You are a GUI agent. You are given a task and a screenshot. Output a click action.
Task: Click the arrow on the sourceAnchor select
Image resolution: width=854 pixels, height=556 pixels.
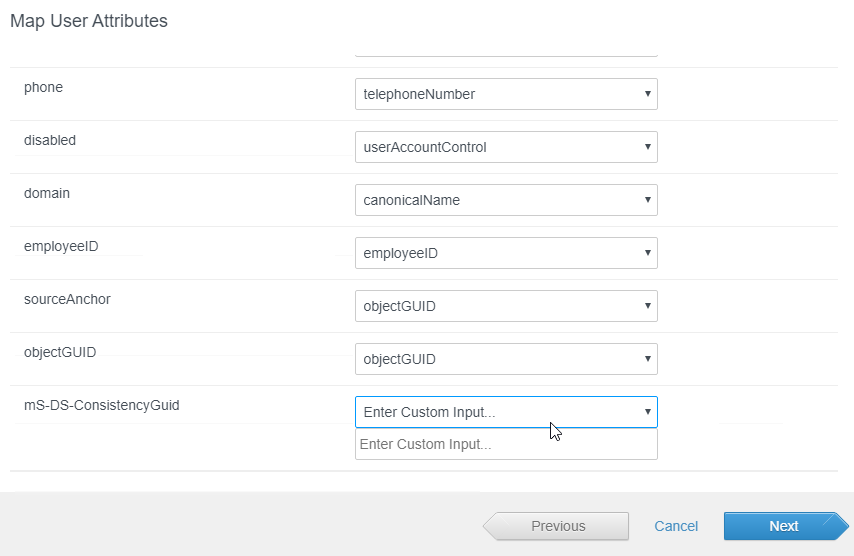tap(648, 306)
